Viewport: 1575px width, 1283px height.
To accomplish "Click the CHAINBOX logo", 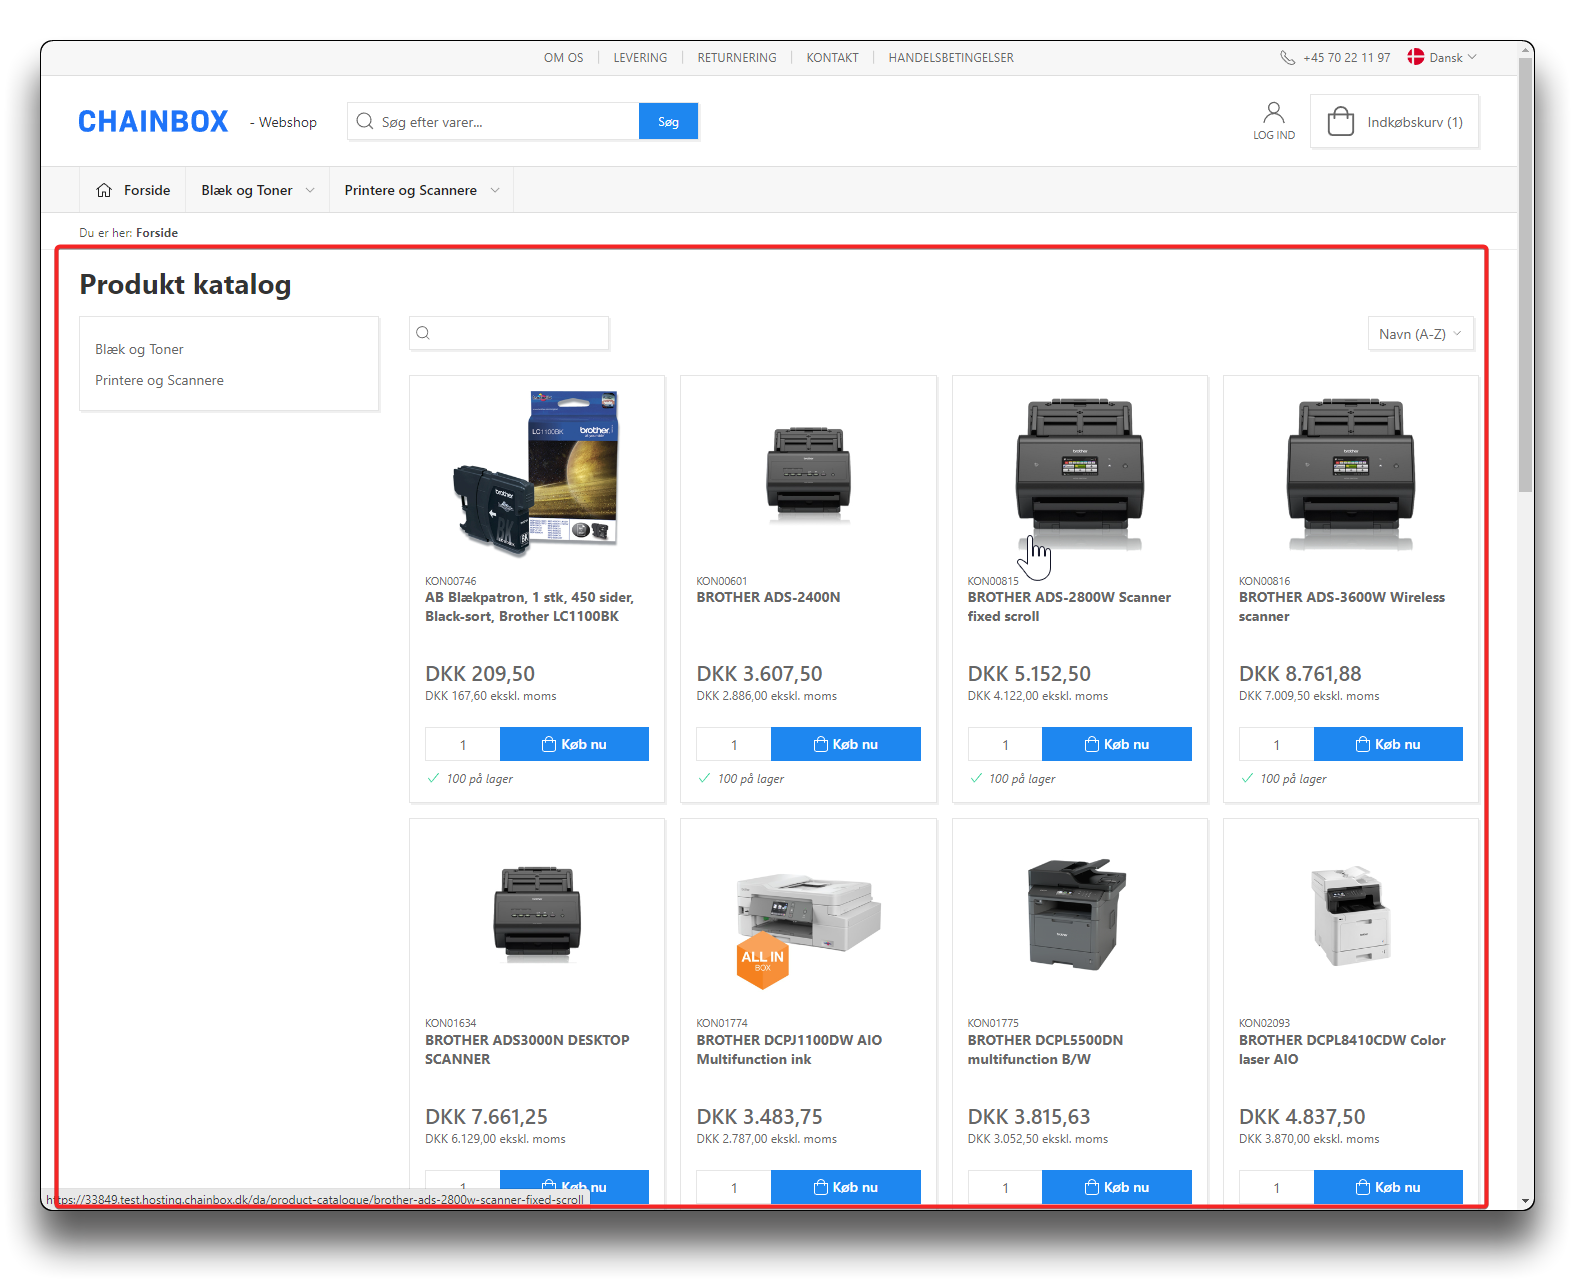I will click(153, 122).
